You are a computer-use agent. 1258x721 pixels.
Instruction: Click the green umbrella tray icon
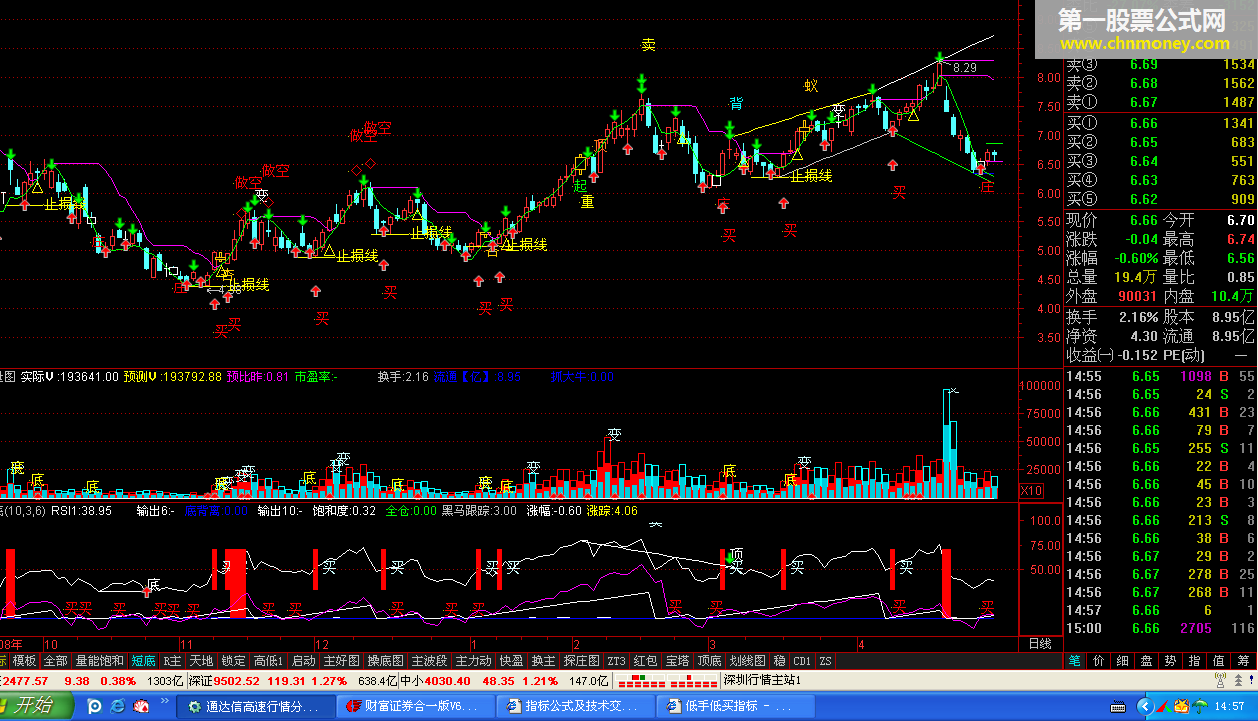[x=1200, y=706]
